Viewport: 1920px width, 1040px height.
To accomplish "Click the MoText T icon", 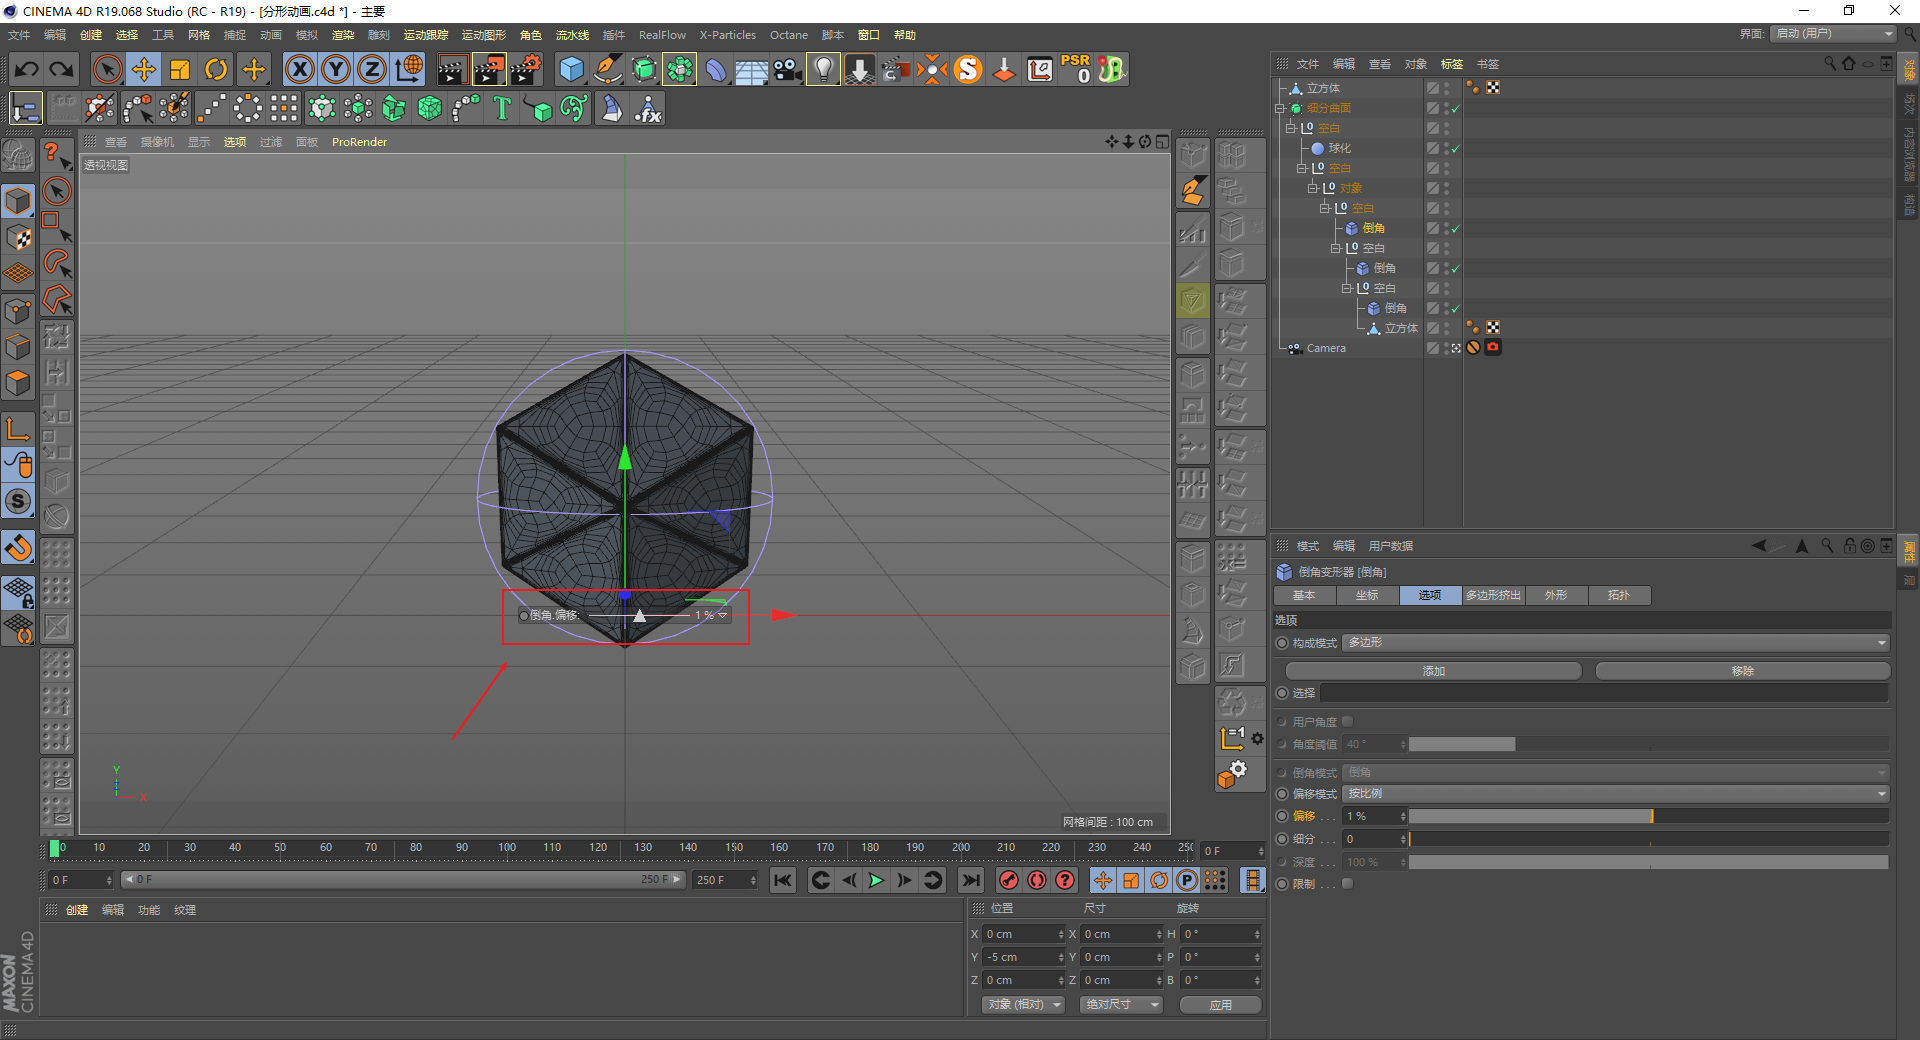I will 502,108.
